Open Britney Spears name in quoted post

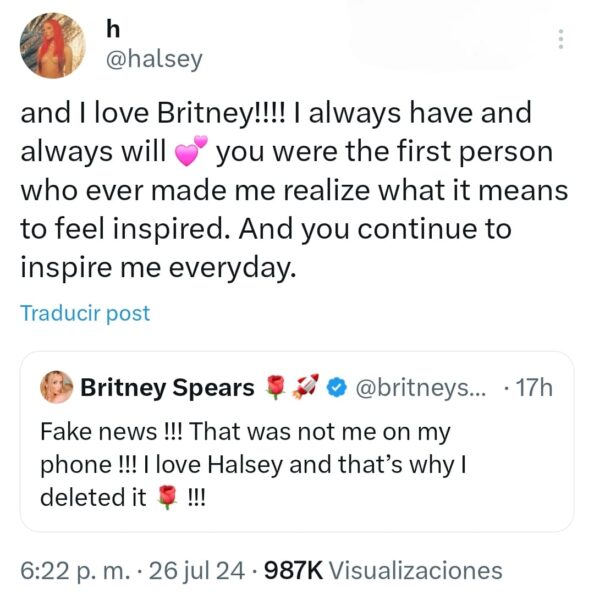point(167,388)
